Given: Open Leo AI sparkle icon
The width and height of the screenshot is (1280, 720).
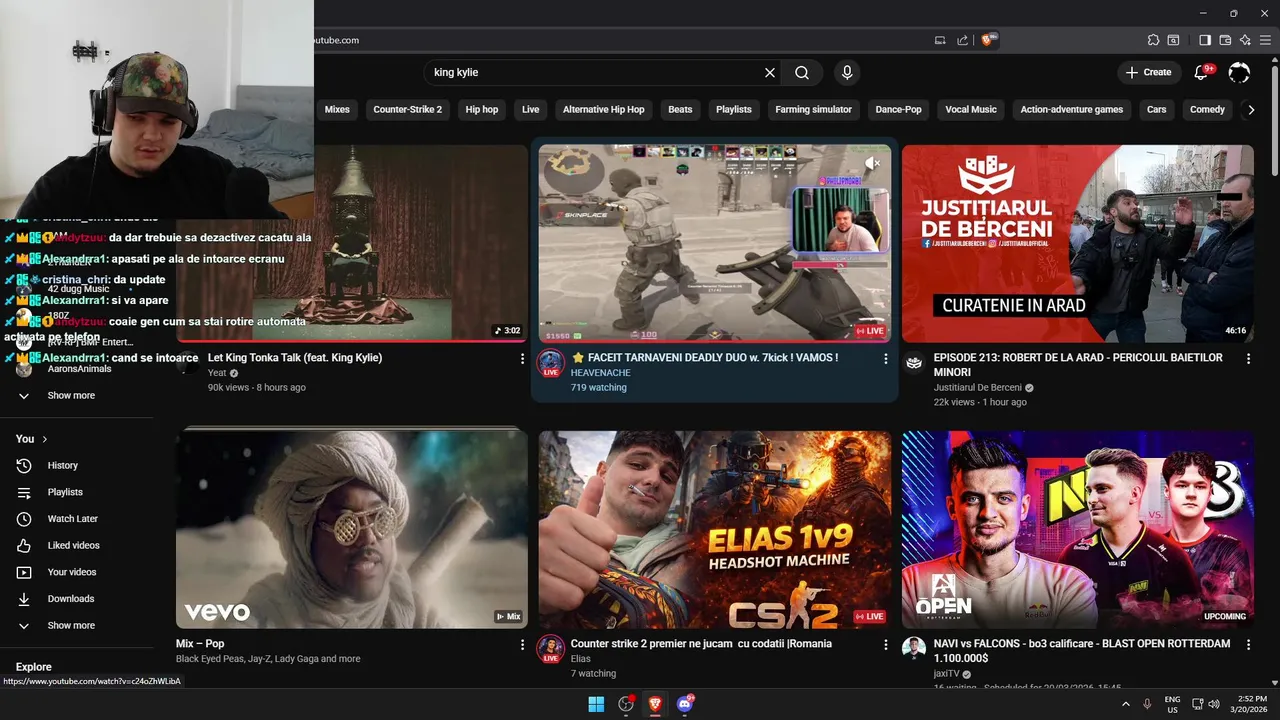Looking at the screenshot, I should coord(1245,40).
